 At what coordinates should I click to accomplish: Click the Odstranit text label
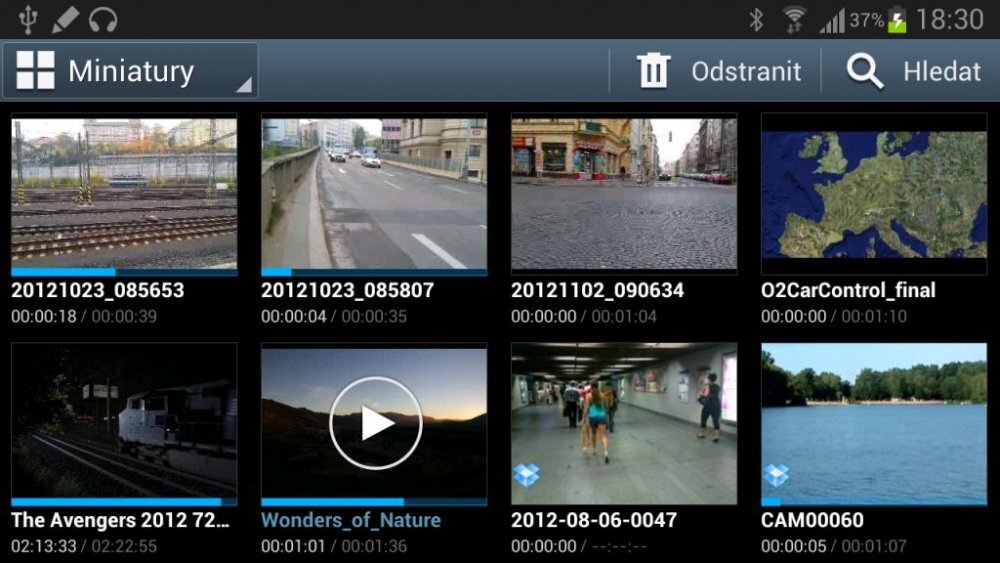(746, 72)
